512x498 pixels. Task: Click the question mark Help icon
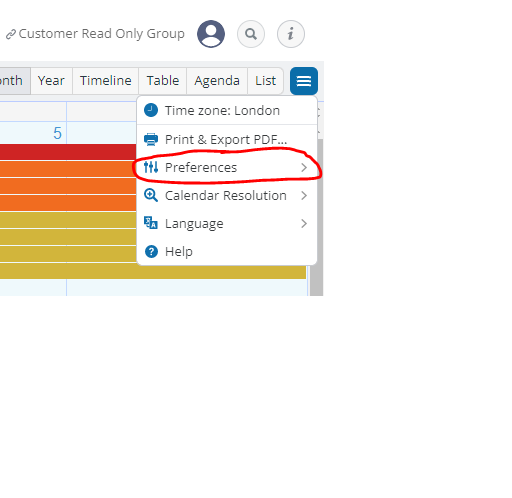151,251
